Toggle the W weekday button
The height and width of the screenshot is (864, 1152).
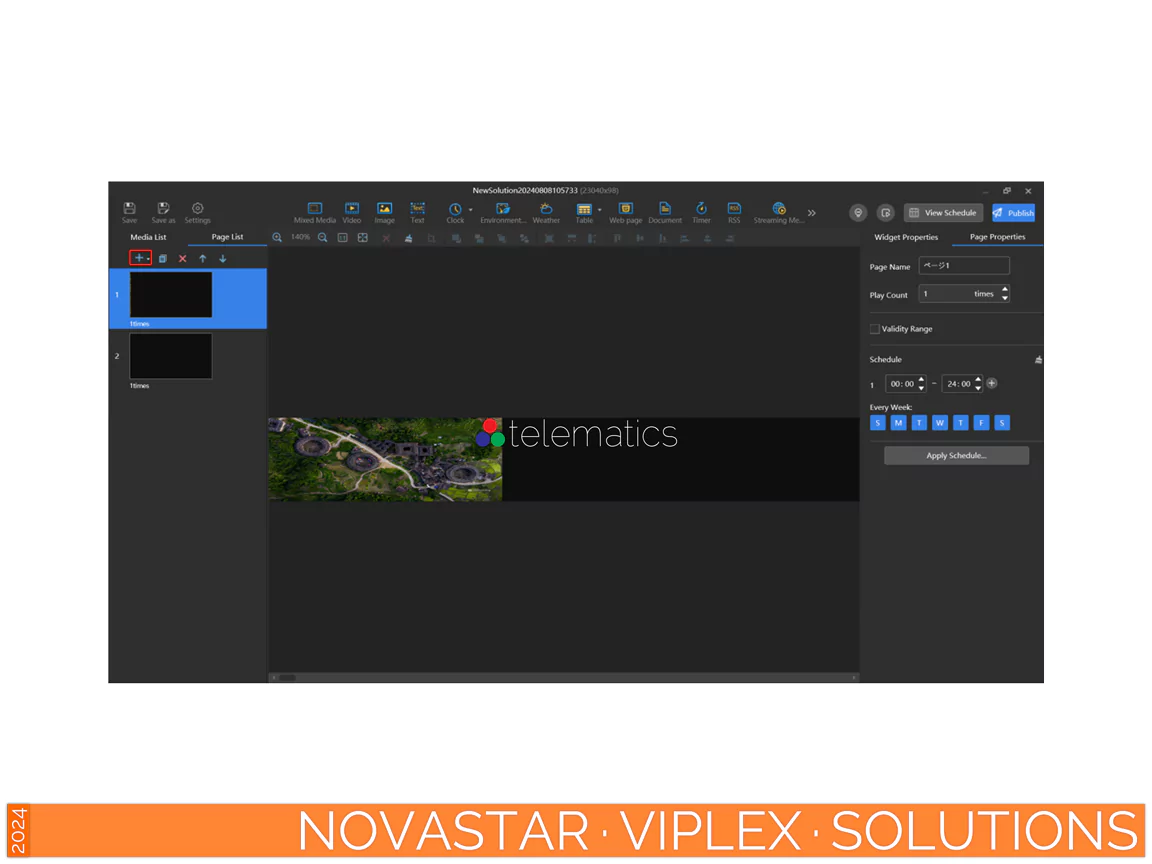point(940,423)
